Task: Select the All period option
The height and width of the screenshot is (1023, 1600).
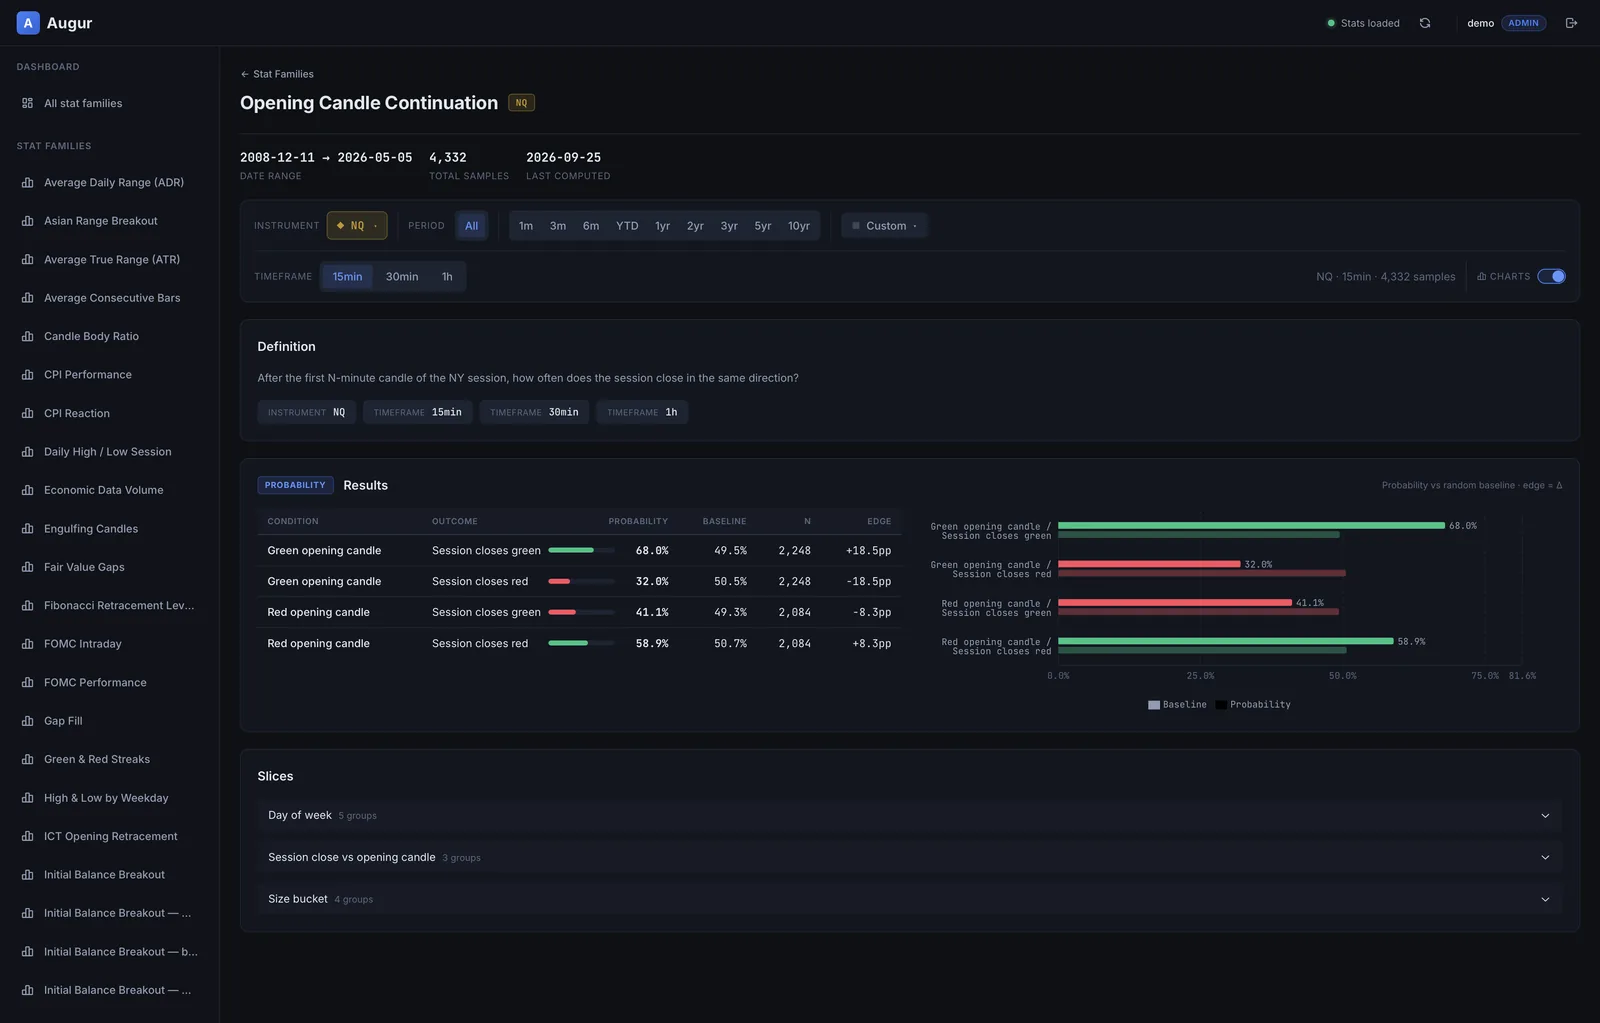Action: 472,226
